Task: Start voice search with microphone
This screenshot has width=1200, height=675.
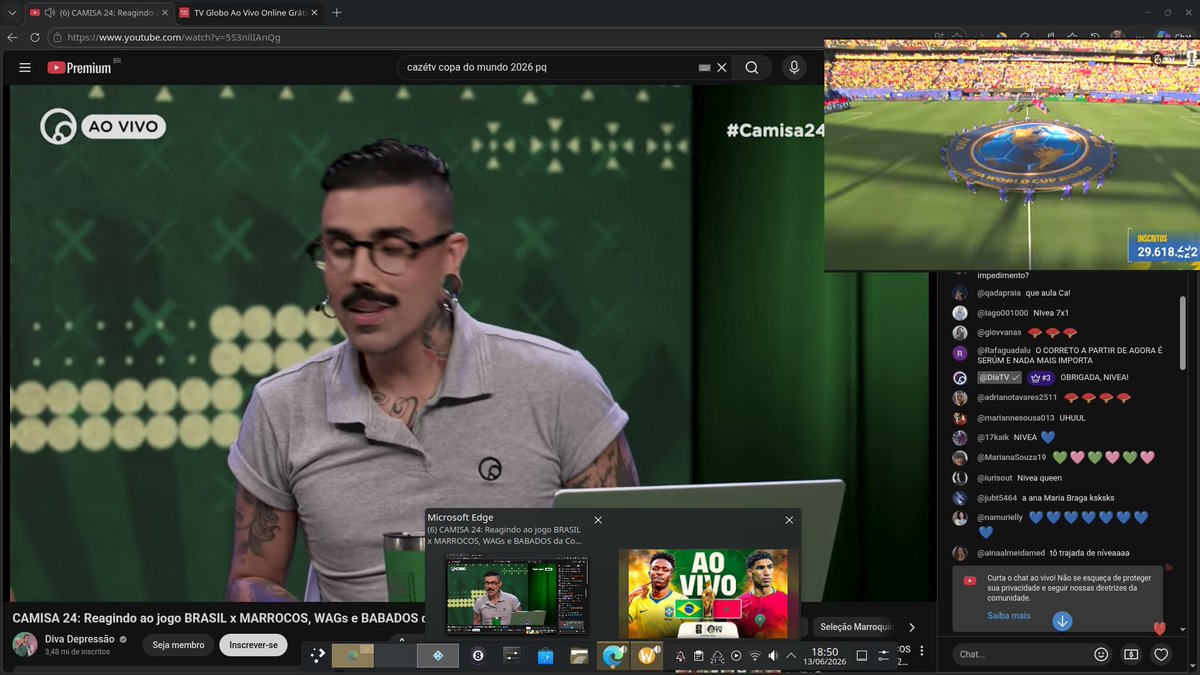Action: (794, 67)
